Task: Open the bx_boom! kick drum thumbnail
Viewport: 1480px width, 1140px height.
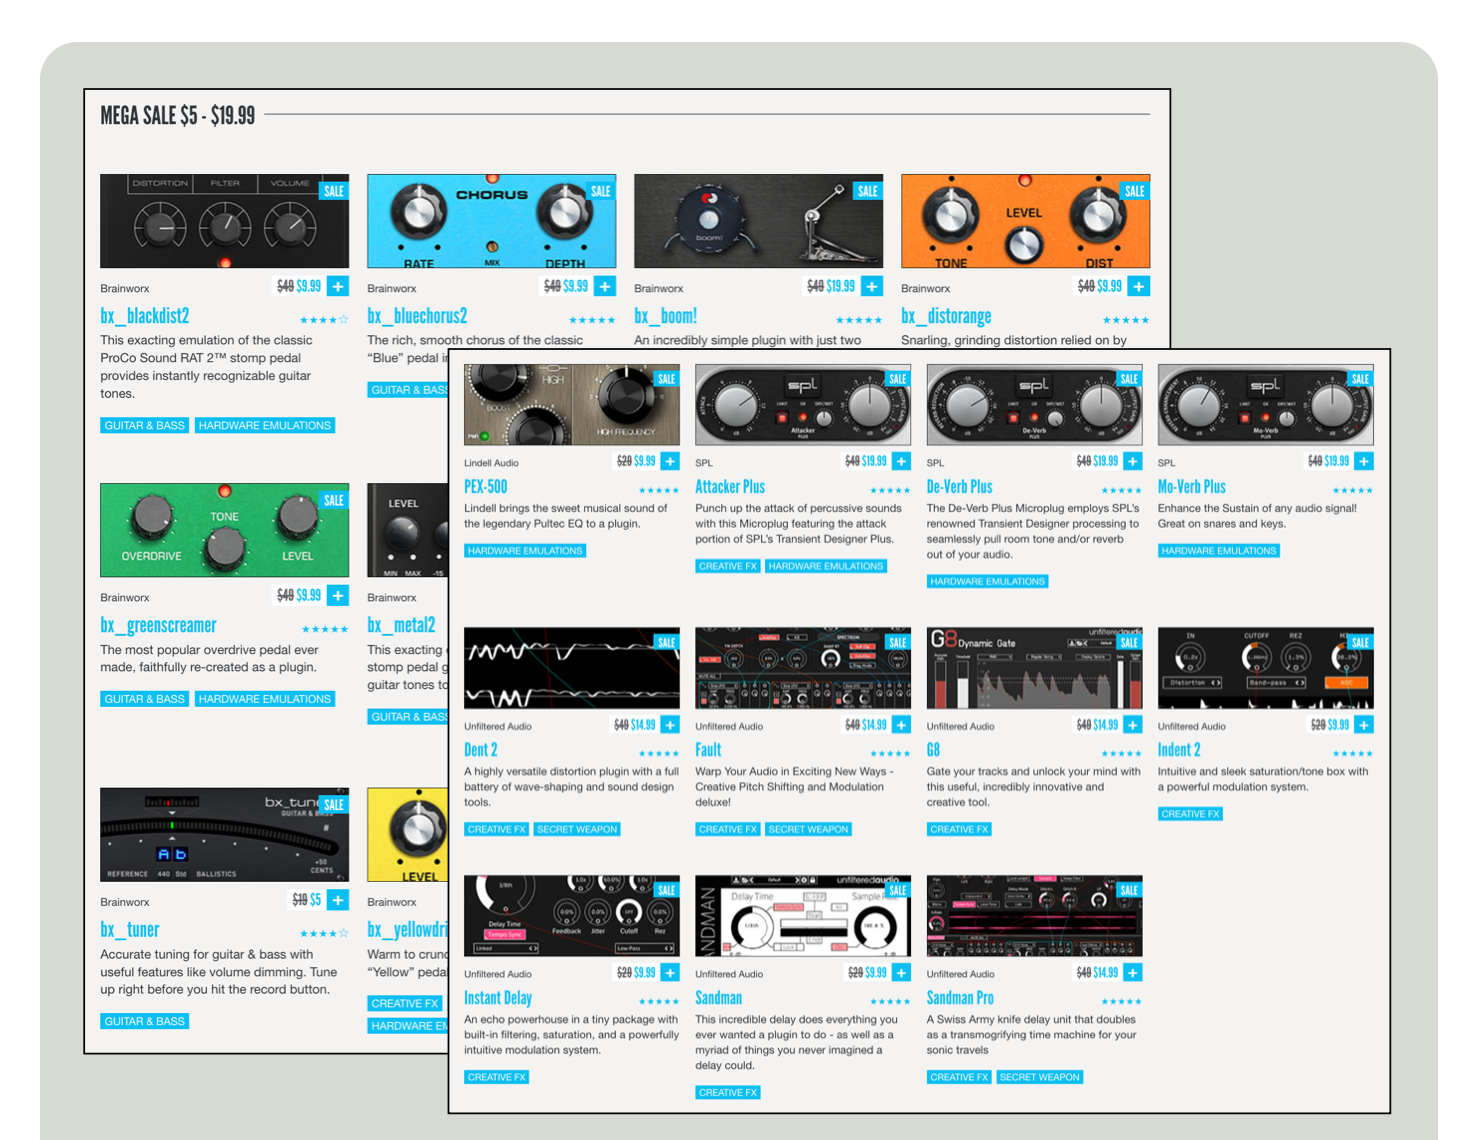Action: pyautogui.click(x=758, y=221)
